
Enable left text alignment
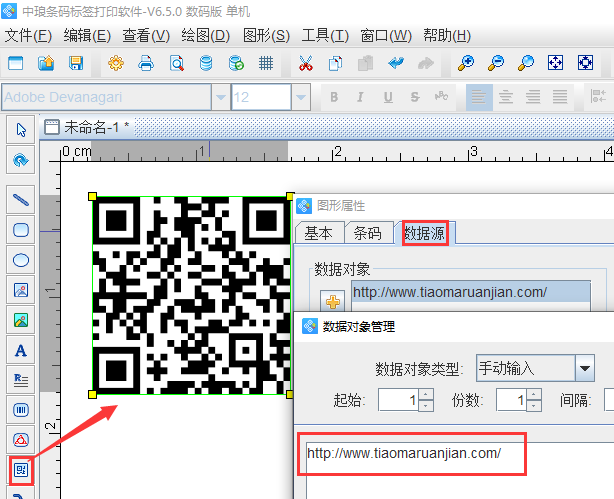tap(480, 97)
